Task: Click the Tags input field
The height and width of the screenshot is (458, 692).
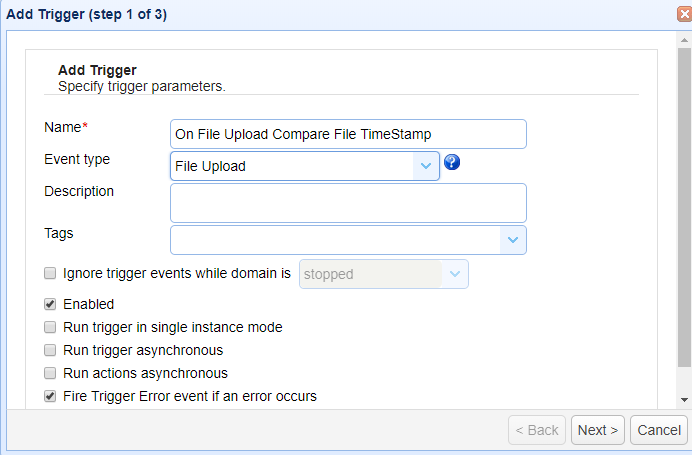Action: pyautogui.click(x=335, y=240)
